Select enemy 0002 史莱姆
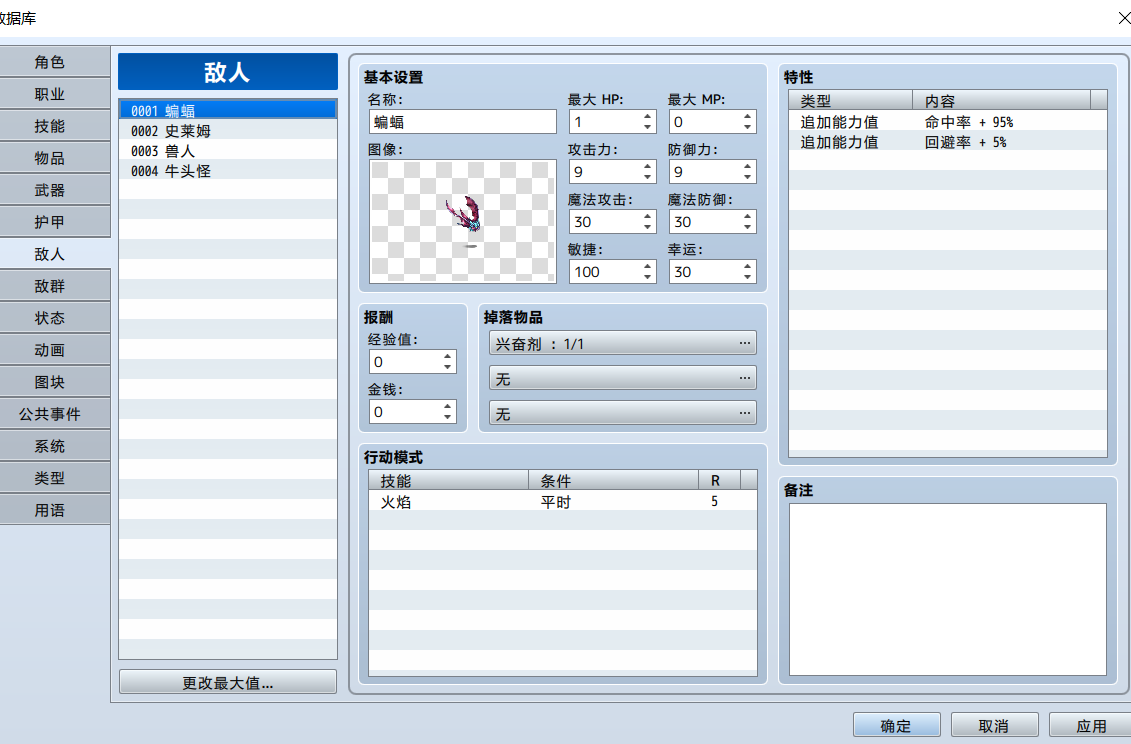 tap(228, 131)
